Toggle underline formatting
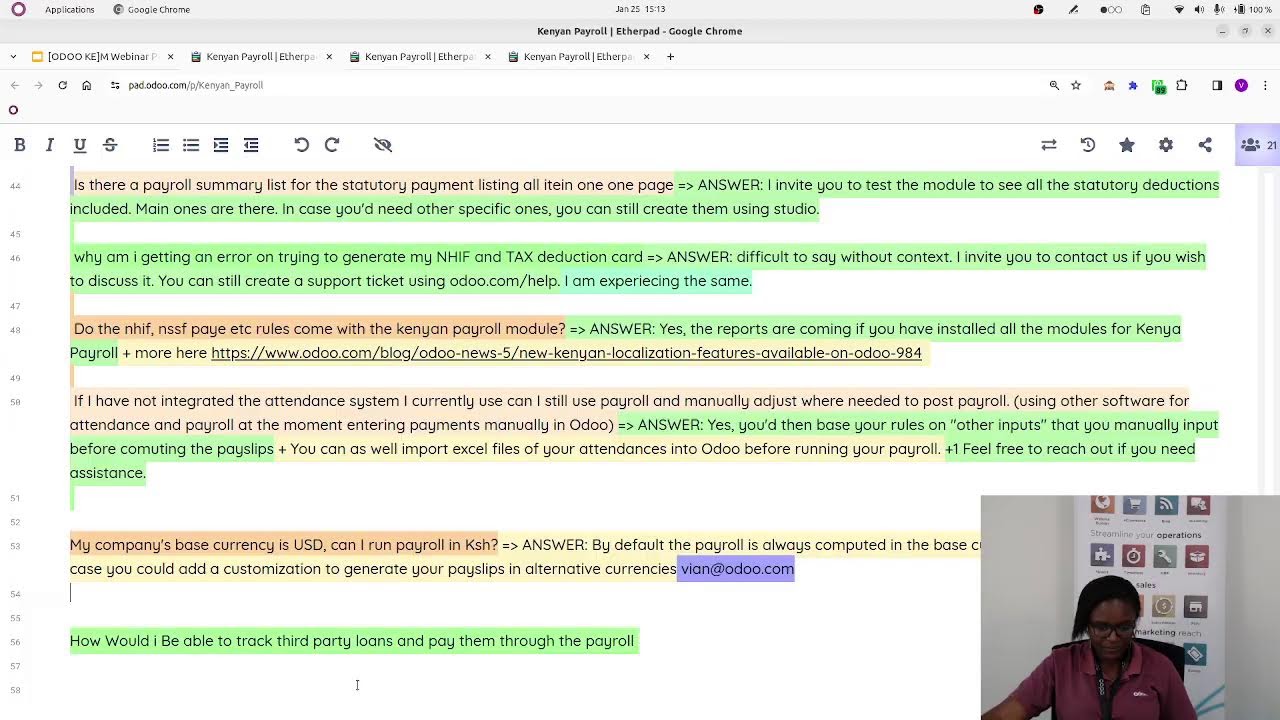Viewport: 1280px width, 720px height. [80, 145]
